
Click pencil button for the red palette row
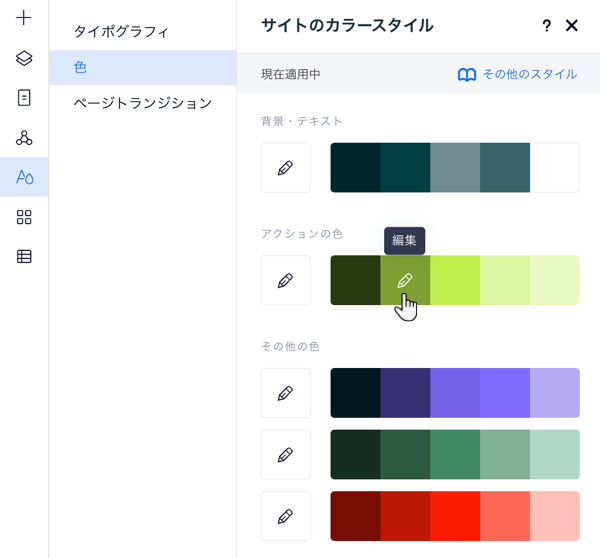285,516
